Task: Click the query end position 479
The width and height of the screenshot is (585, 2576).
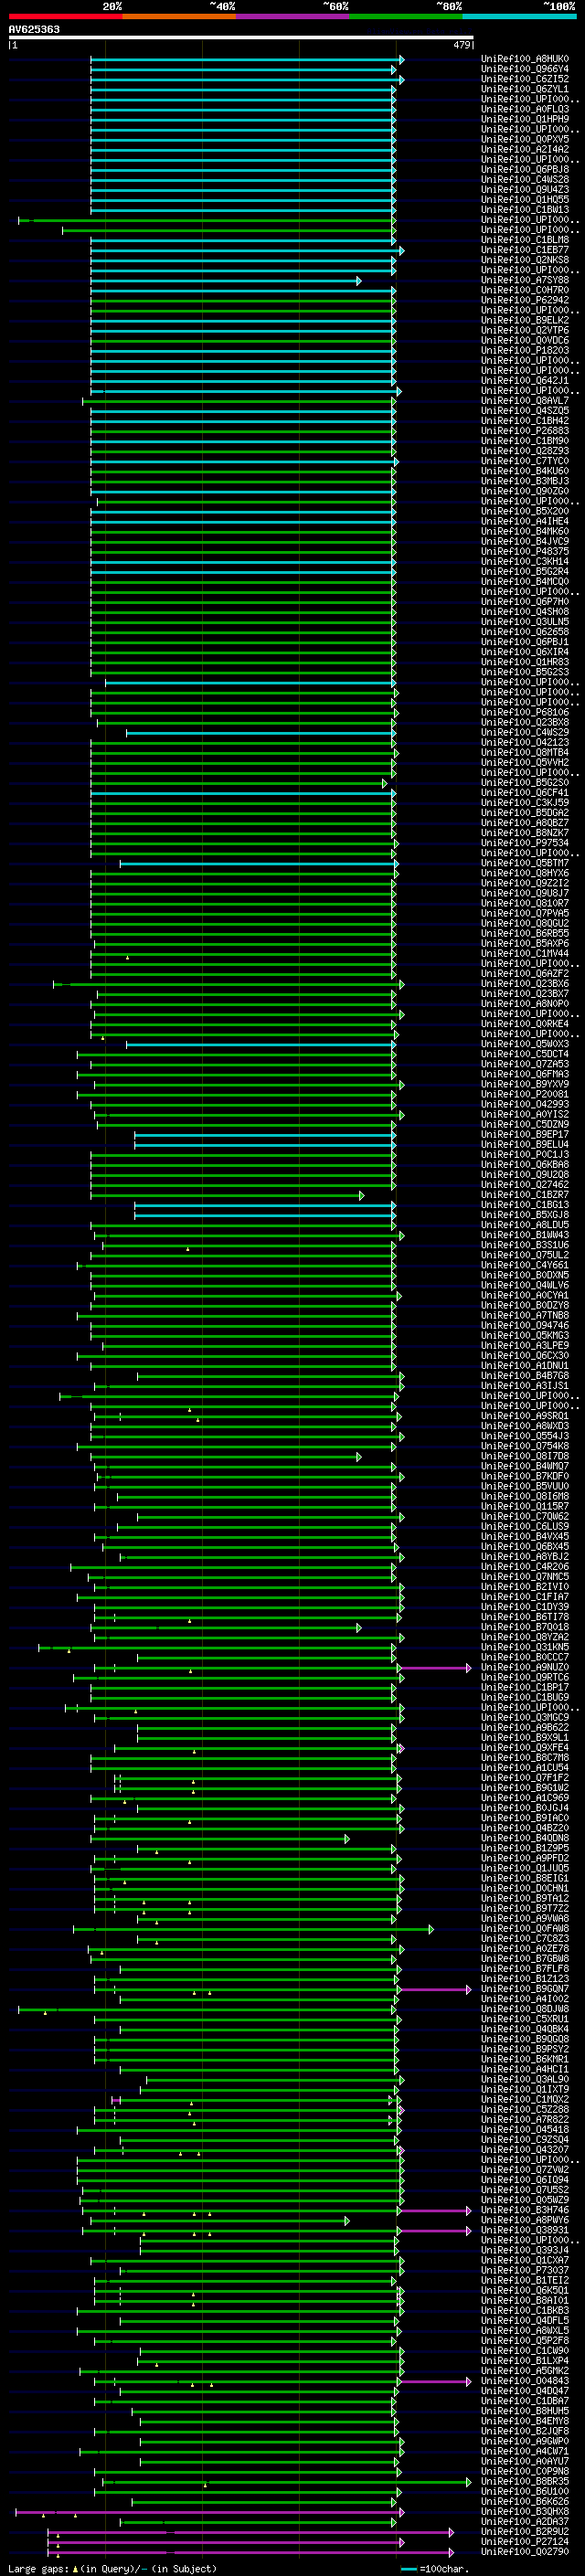Action: tap(461, 45)
